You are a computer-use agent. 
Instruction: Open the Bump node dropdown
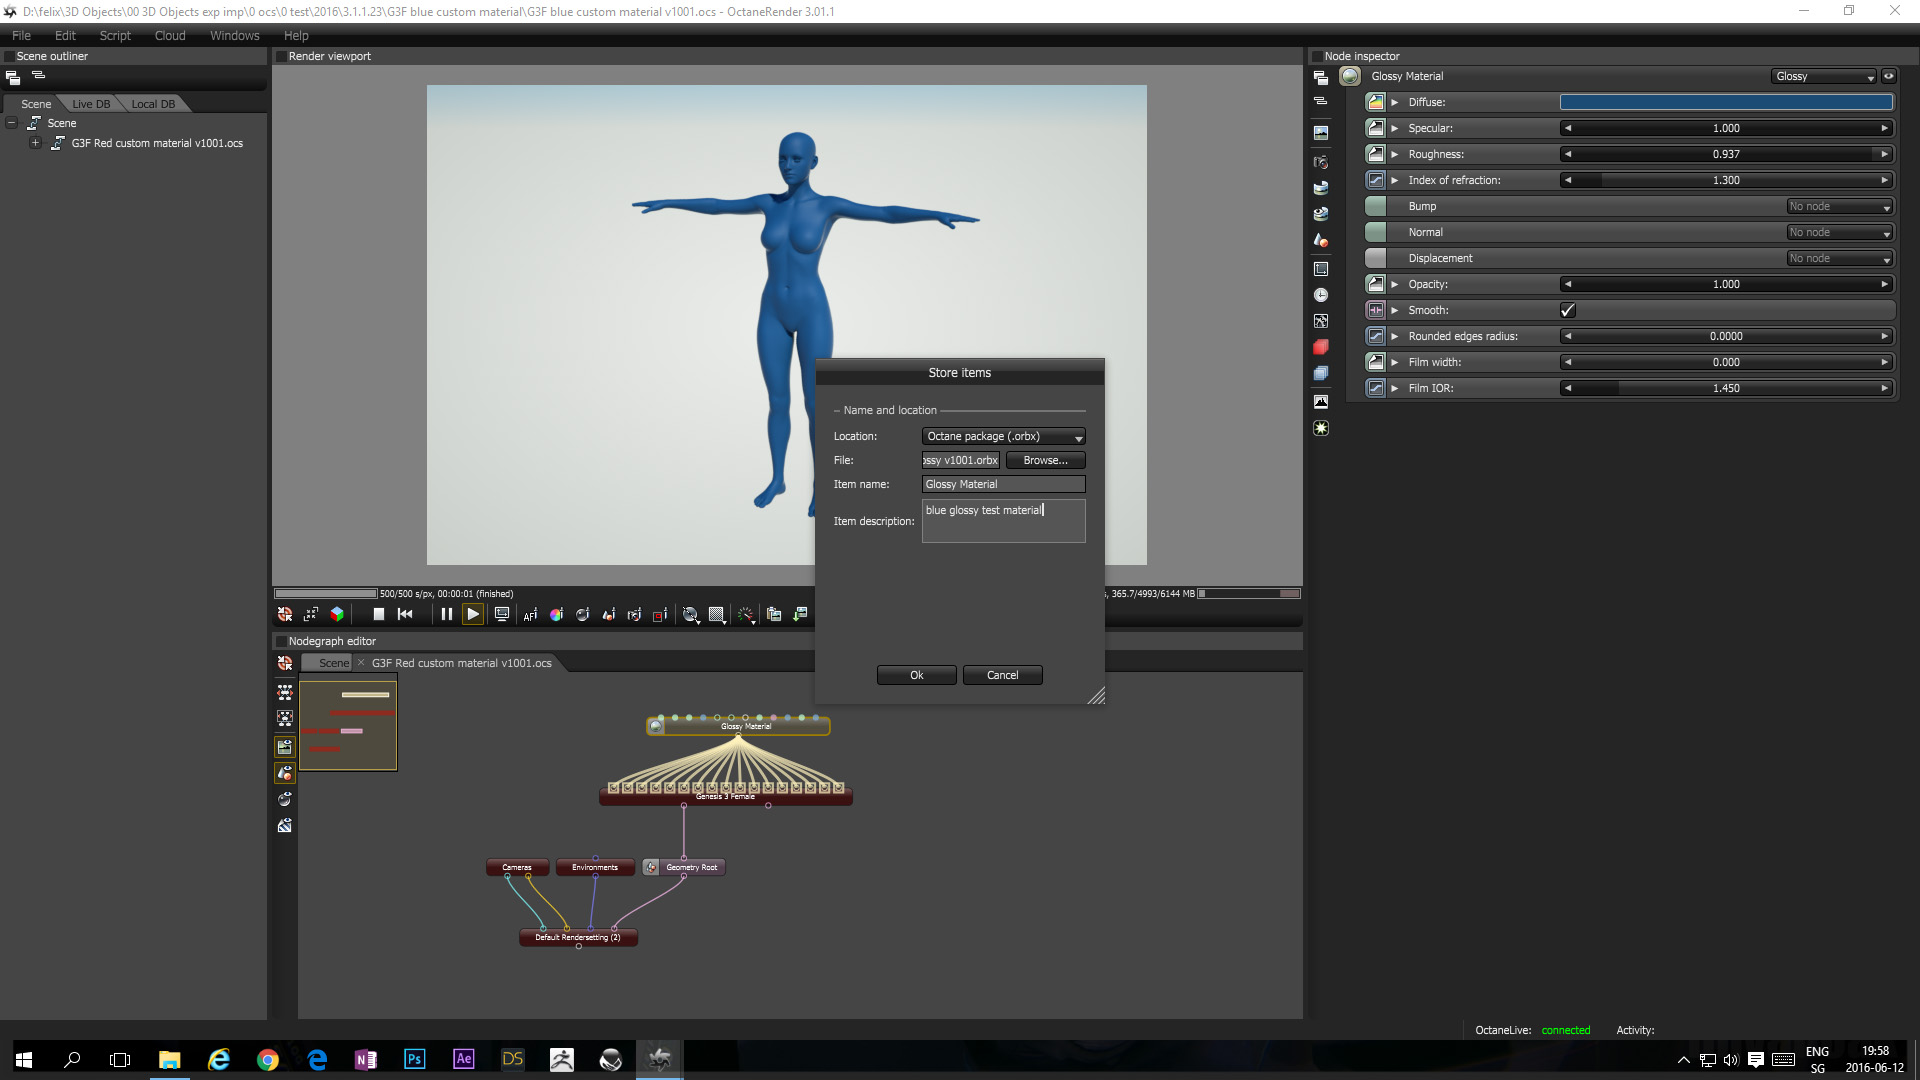coord(1839,206)
